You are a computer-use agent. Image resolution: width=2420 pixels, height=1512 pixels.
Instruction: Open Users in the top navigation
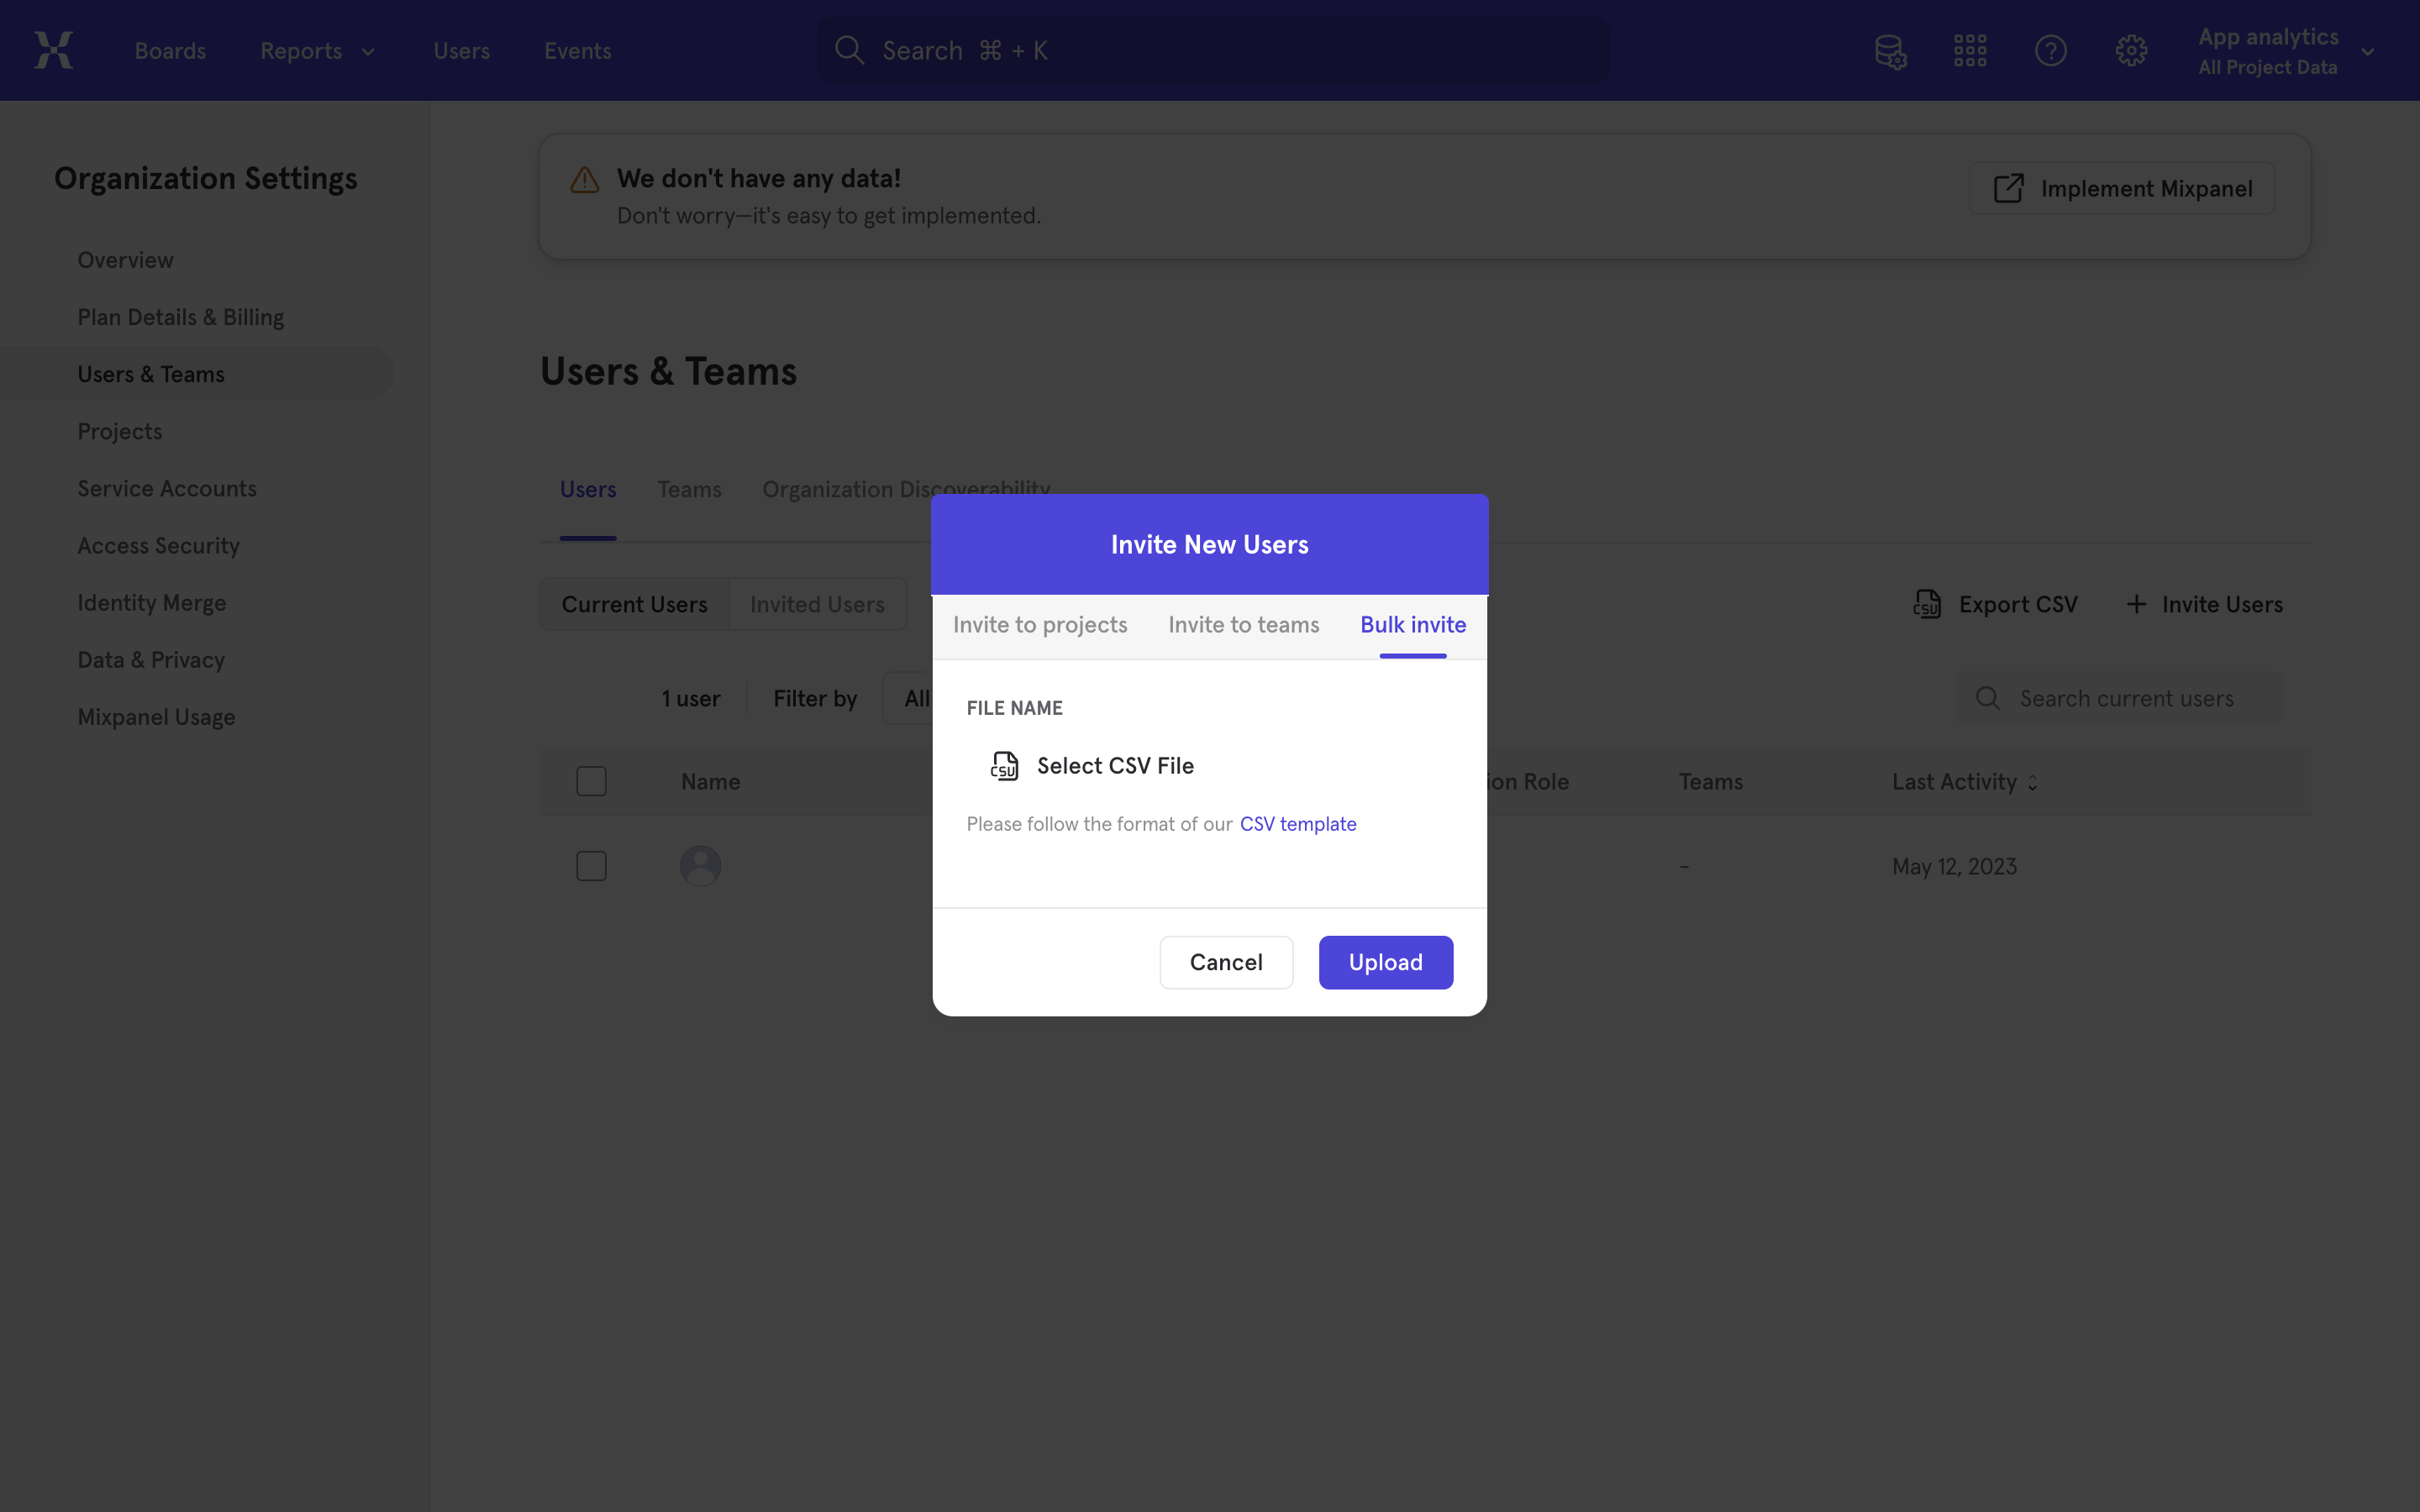coord(461,51)
